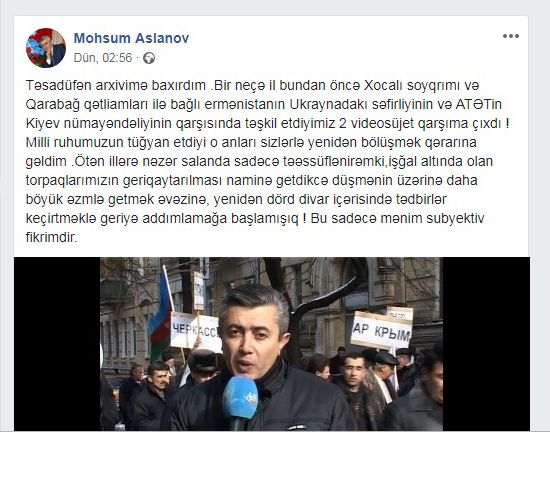The width and height of the screenshot is (550, 480).
Task: Click the ЧЕРКАССЫ sign in the video
Action: [x=195, y=332]
